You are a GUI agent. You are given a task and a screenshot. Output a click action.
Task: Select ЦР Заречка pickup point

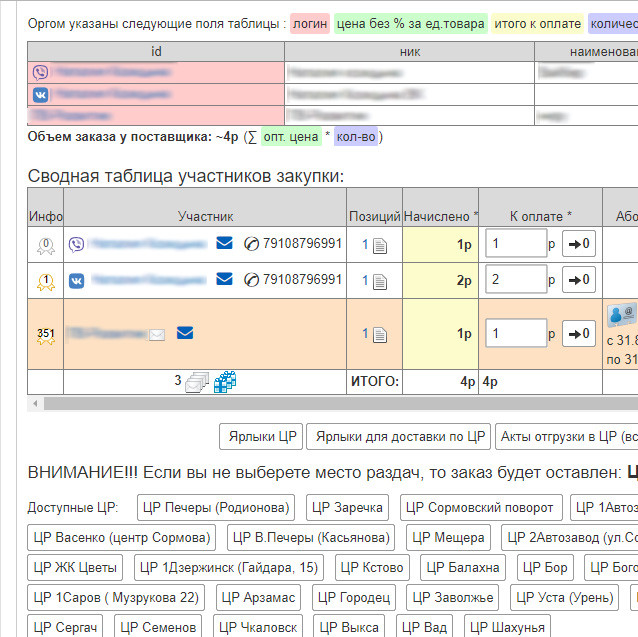(347, 507)
